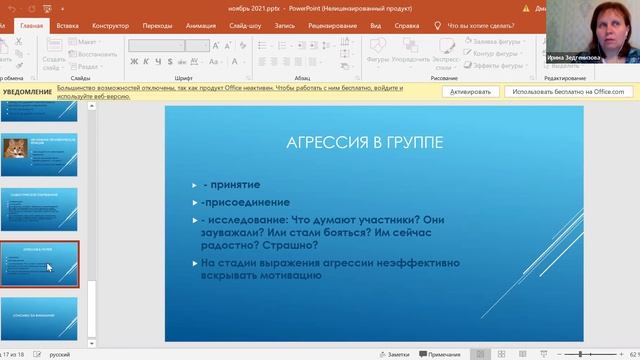The image size is (640, 360).
Task: Click the Заметки notes button
Action: pyautogui.click(x=394, y=354)
